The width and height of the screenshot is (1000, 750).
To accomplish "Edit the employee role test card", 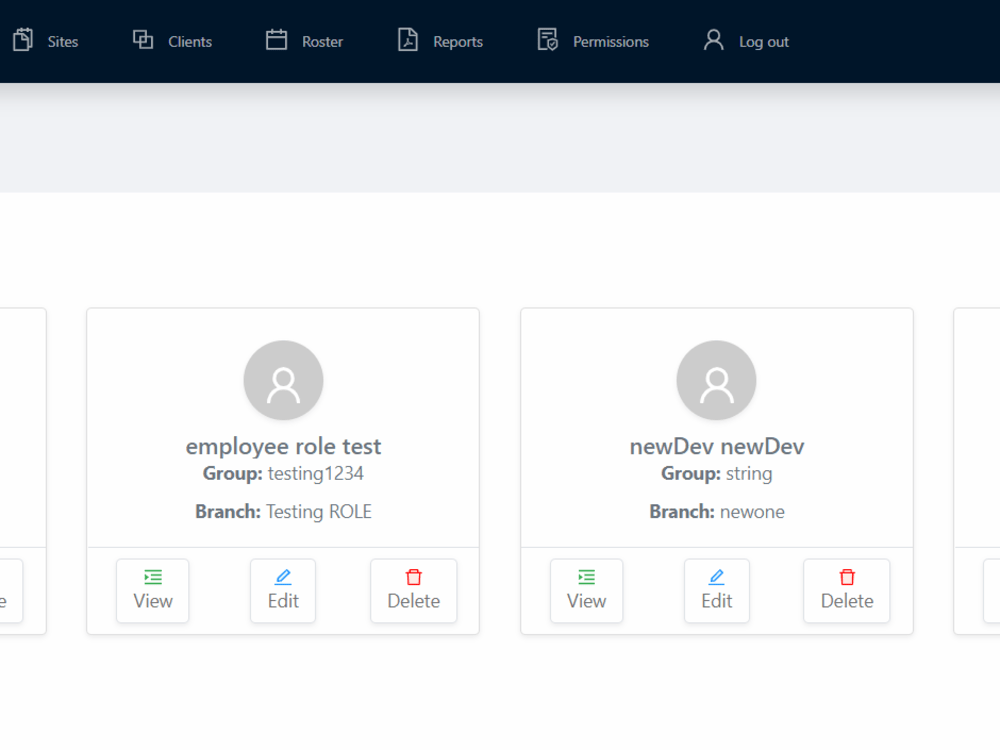I will [283, 591].
